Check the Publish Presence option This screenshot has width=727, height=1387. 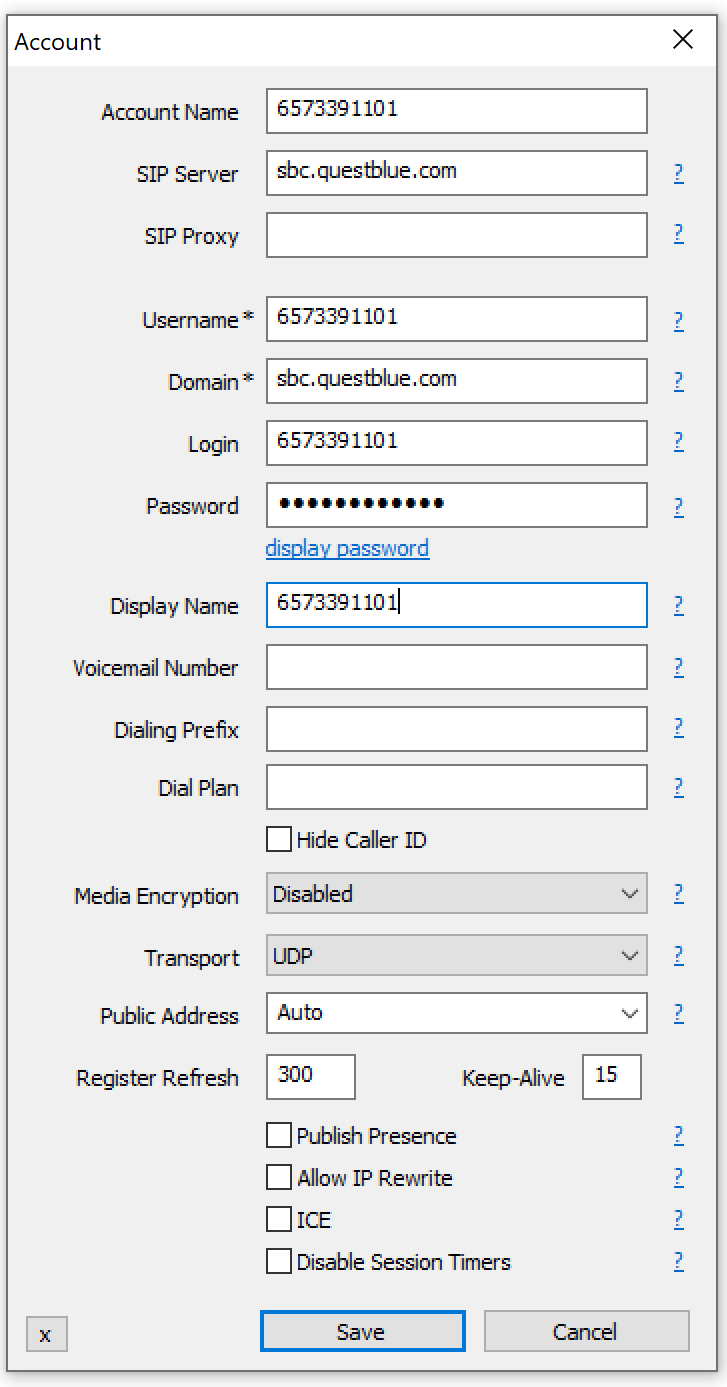[x=279, y=1136]
